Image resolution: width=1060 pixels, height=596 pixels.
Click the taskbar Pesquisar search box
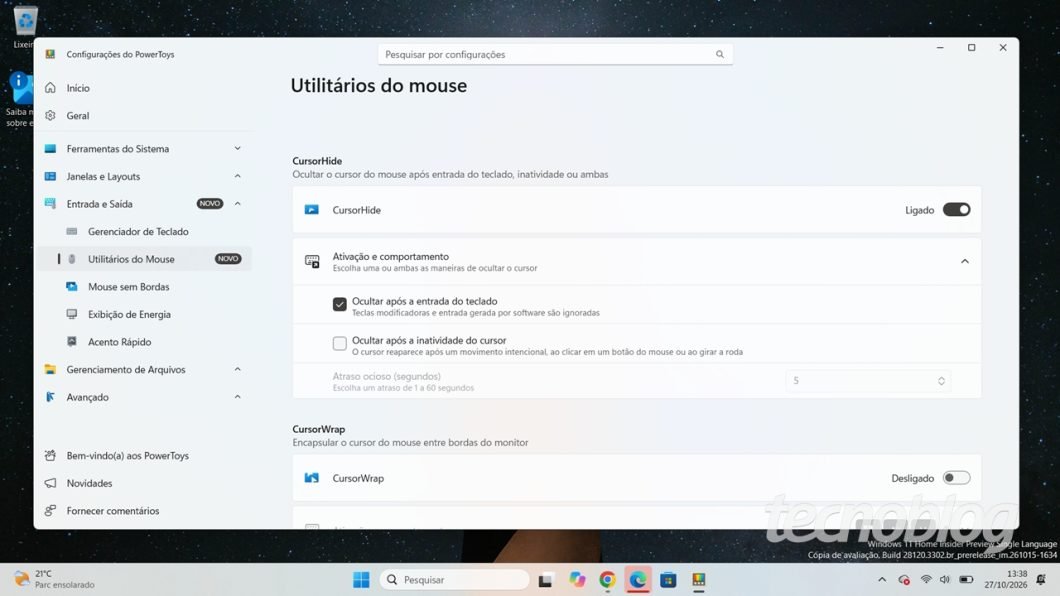(x=456, y=580)
